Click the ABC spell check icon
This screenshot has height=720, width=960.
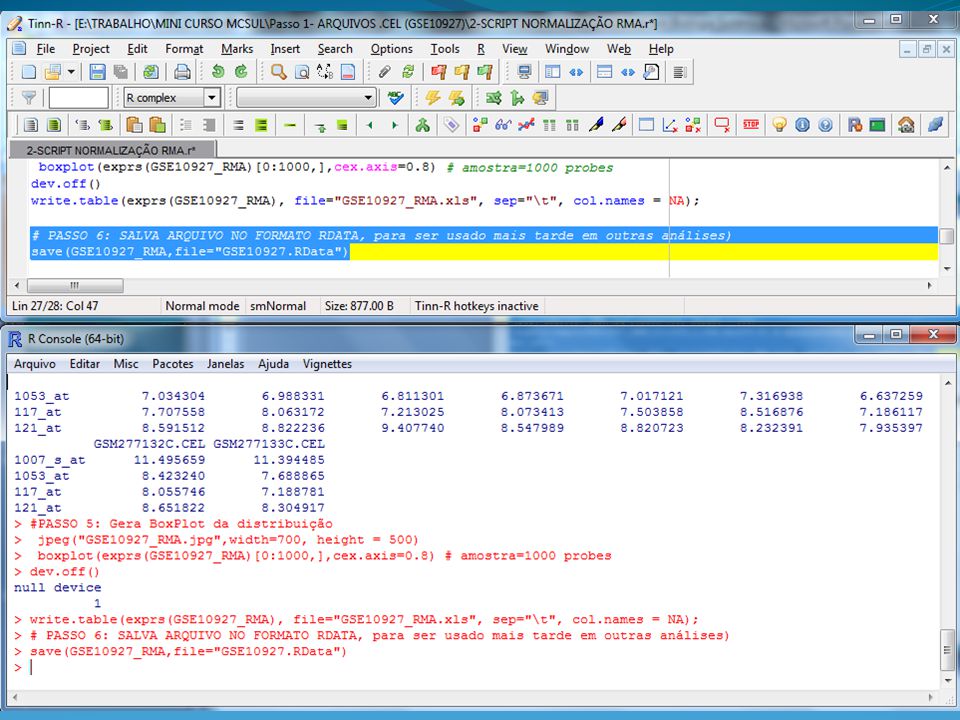point(396,97)
